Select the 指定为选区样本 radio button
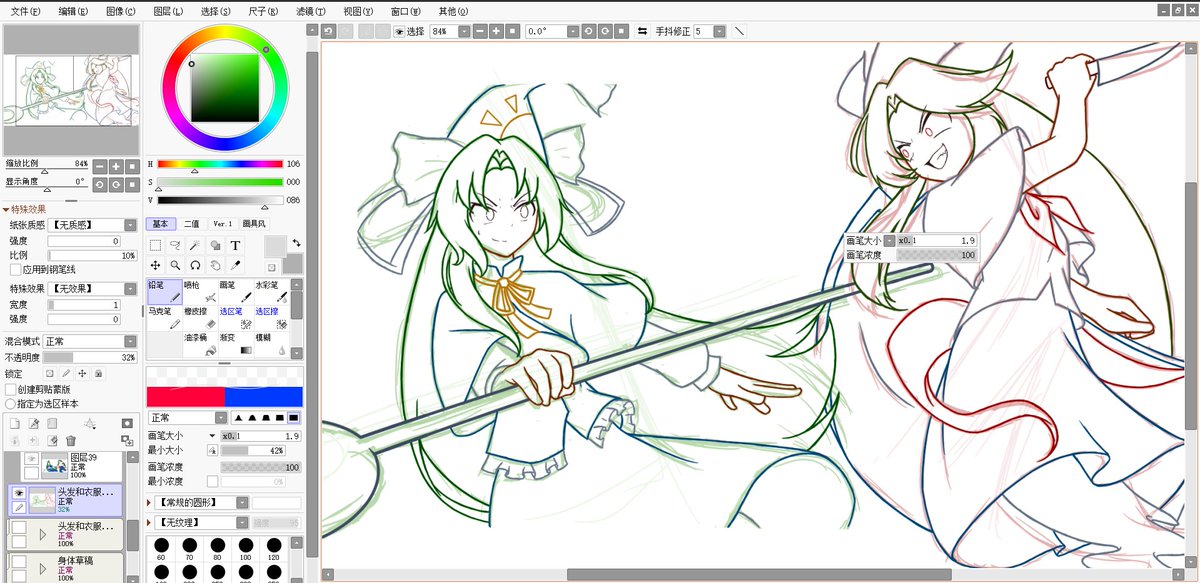1200x583 pixels. point(11,403)
